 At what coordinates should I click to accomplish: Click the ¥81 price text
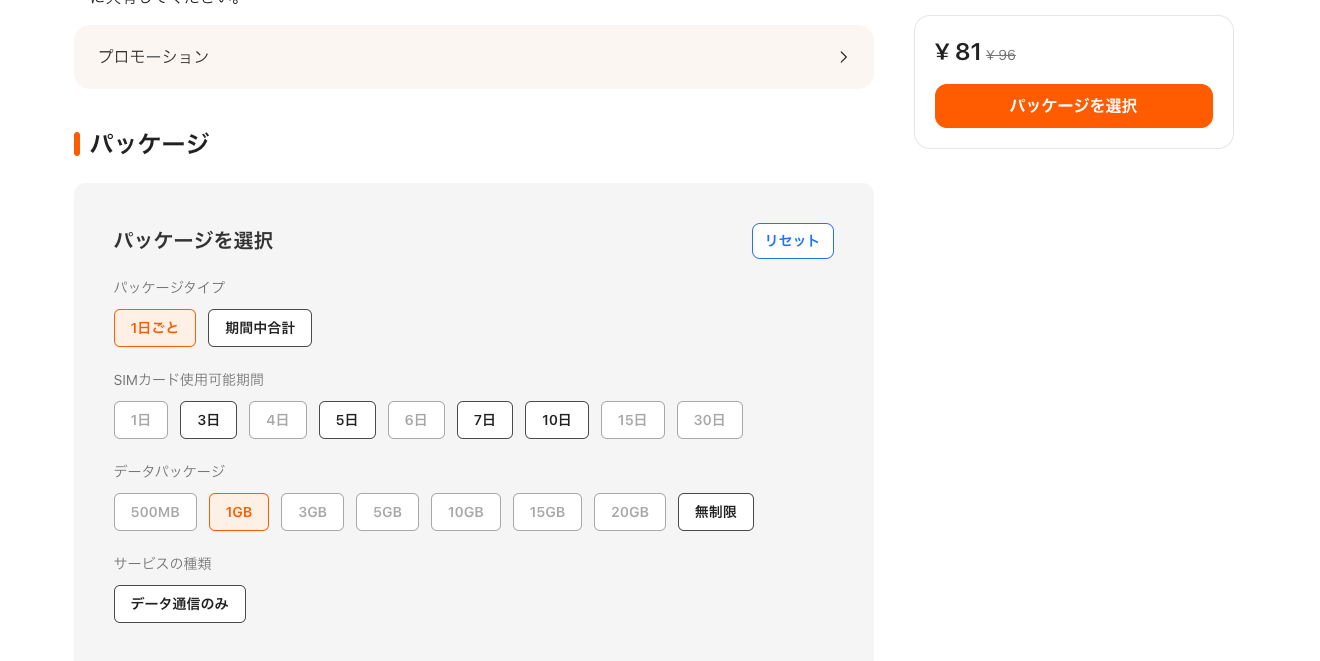958,52
